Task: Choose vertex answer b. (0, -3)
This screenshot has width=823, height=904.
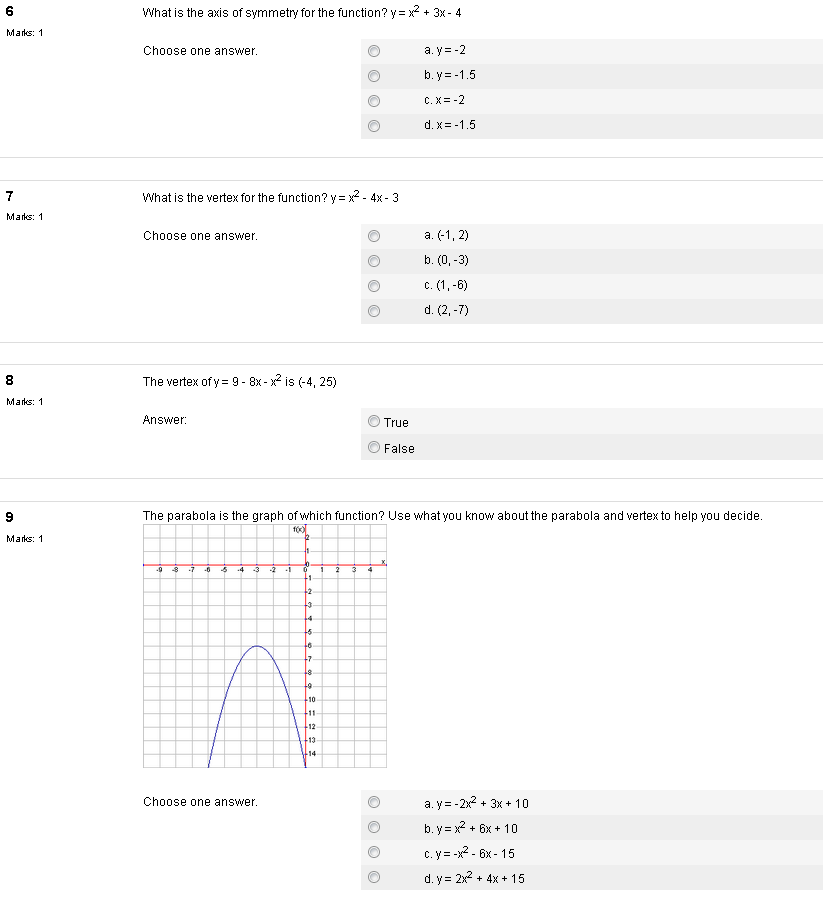Action: (374, 260)
